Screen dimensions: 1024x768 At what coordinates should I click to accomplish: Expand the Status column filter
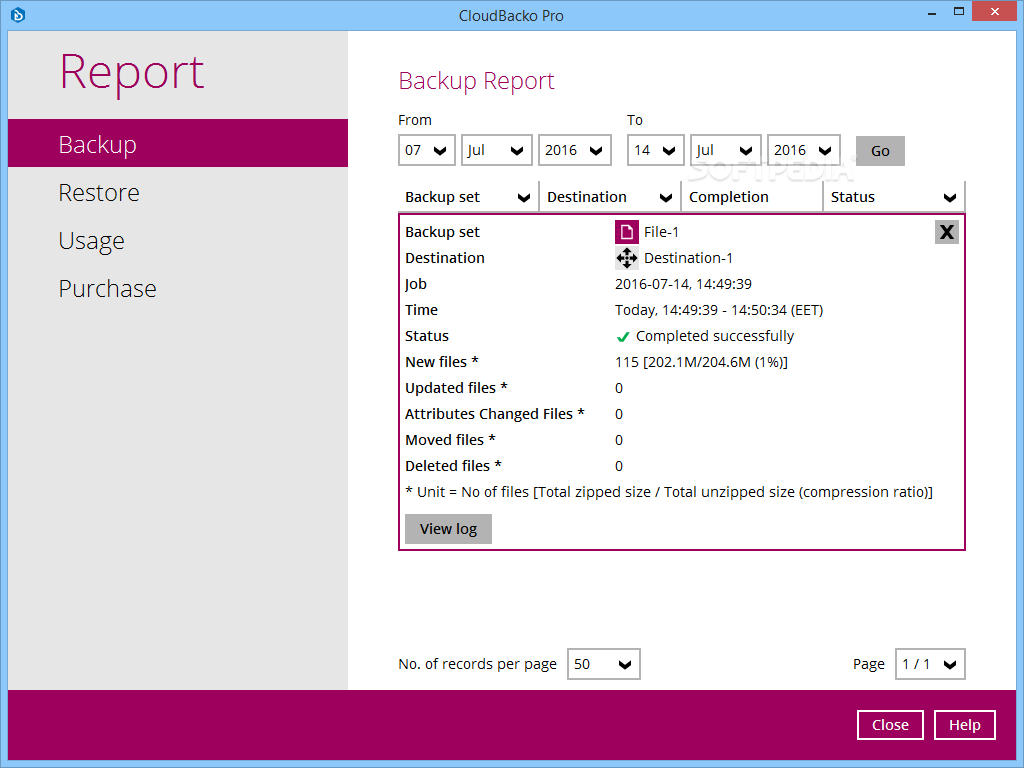[950, 198]
